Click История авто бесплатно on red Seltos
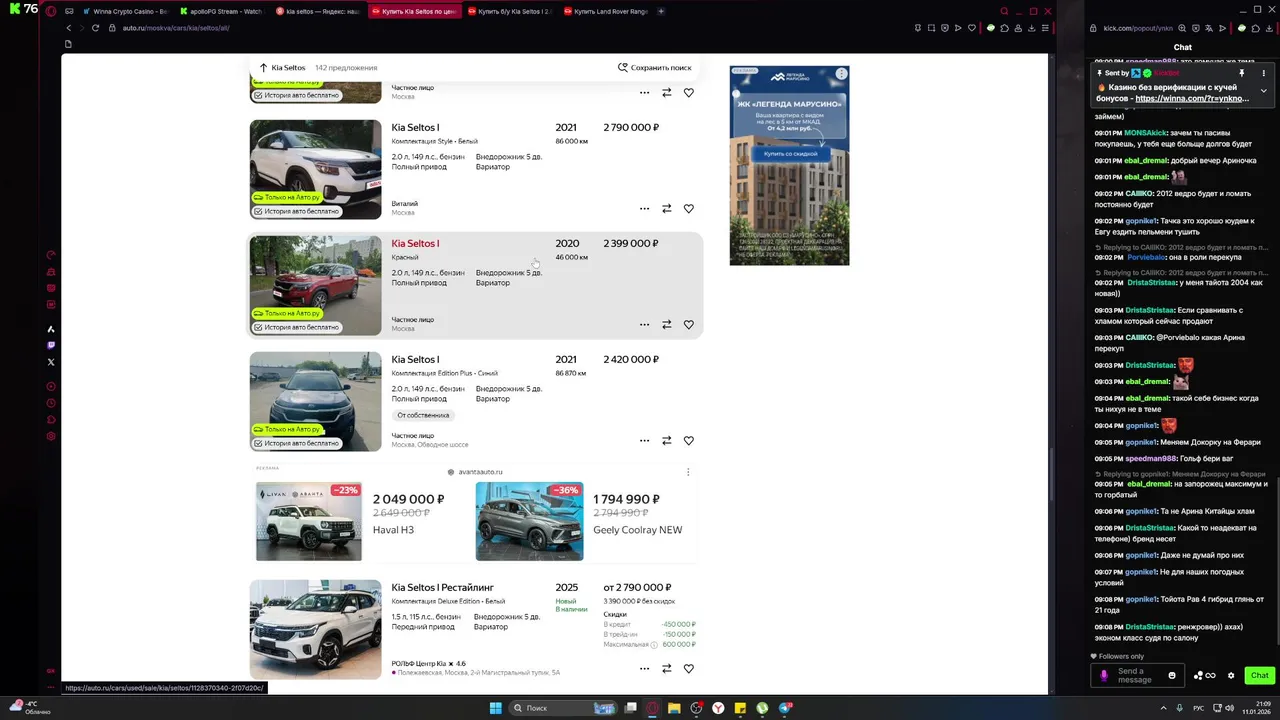Screen dimensions: 1280x720 point(296,327)
